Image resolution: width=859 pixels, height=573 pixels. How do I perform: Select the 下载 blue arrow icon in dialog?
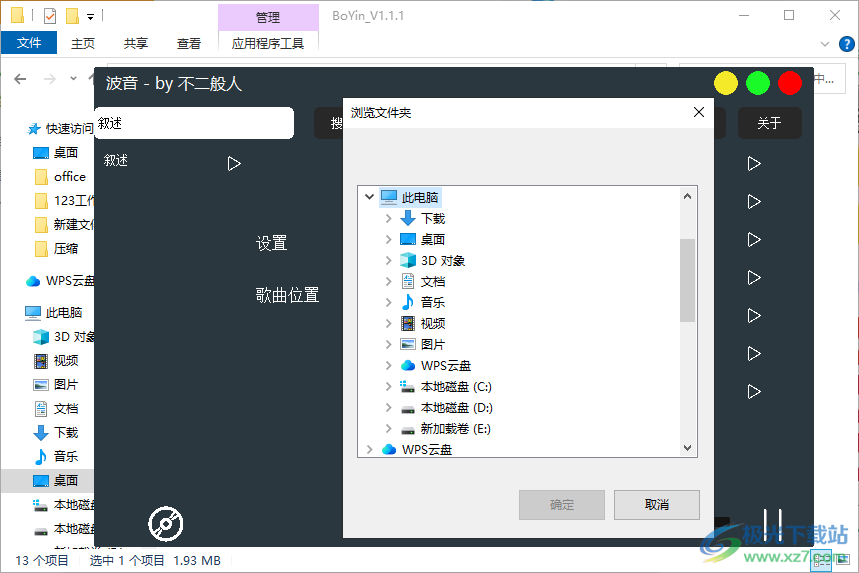point(408,219)
